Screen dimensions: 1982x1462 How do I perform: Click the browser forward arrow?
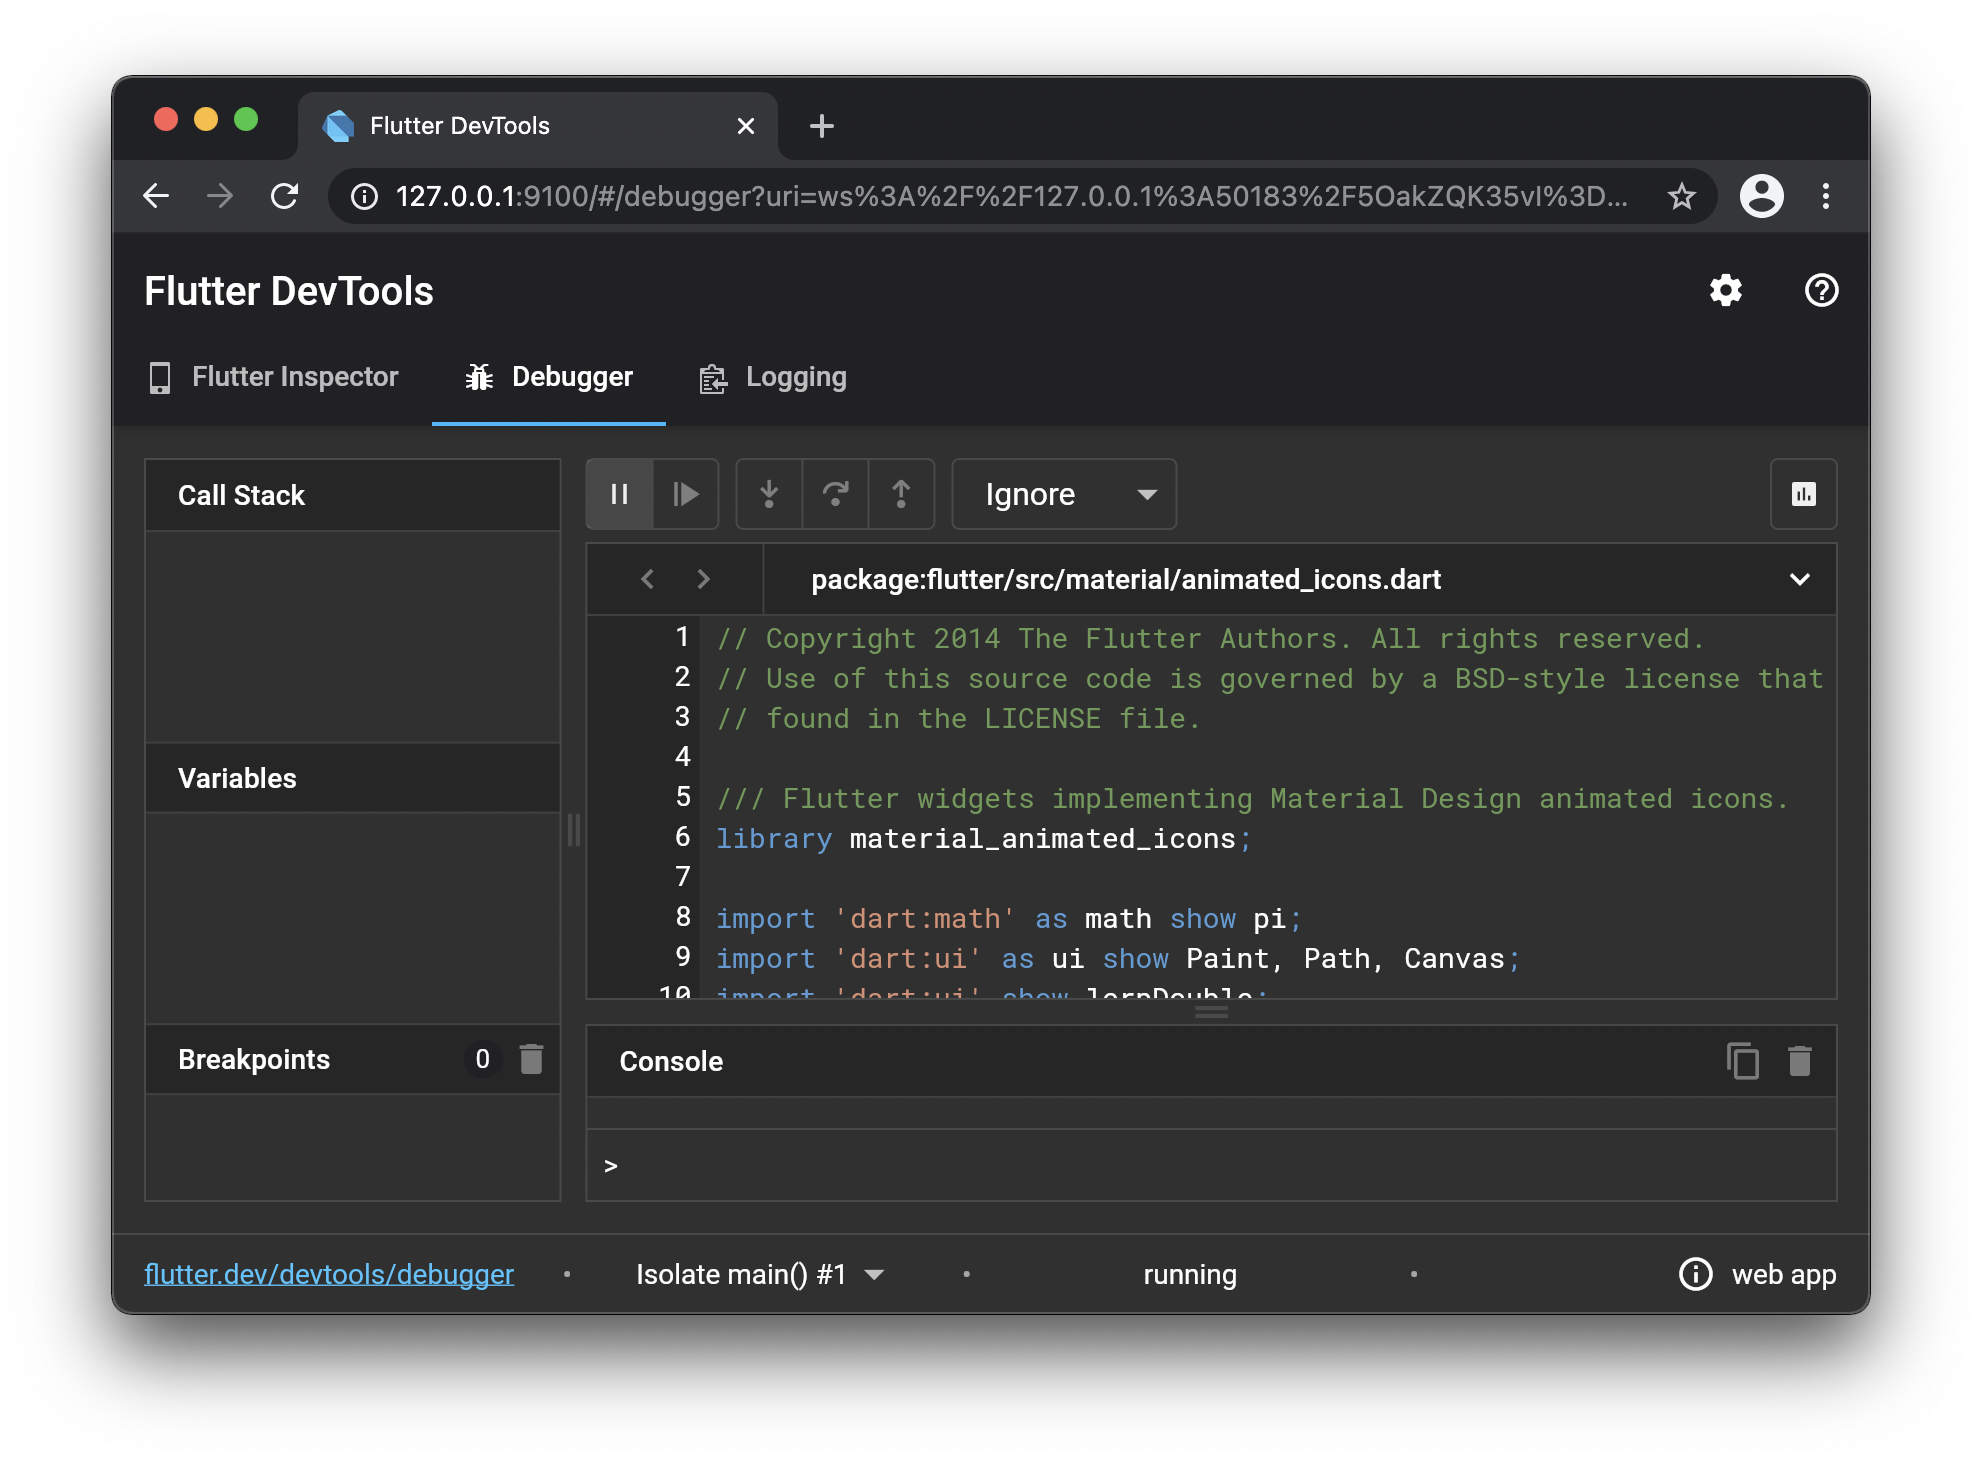click(x=220, y=196)
